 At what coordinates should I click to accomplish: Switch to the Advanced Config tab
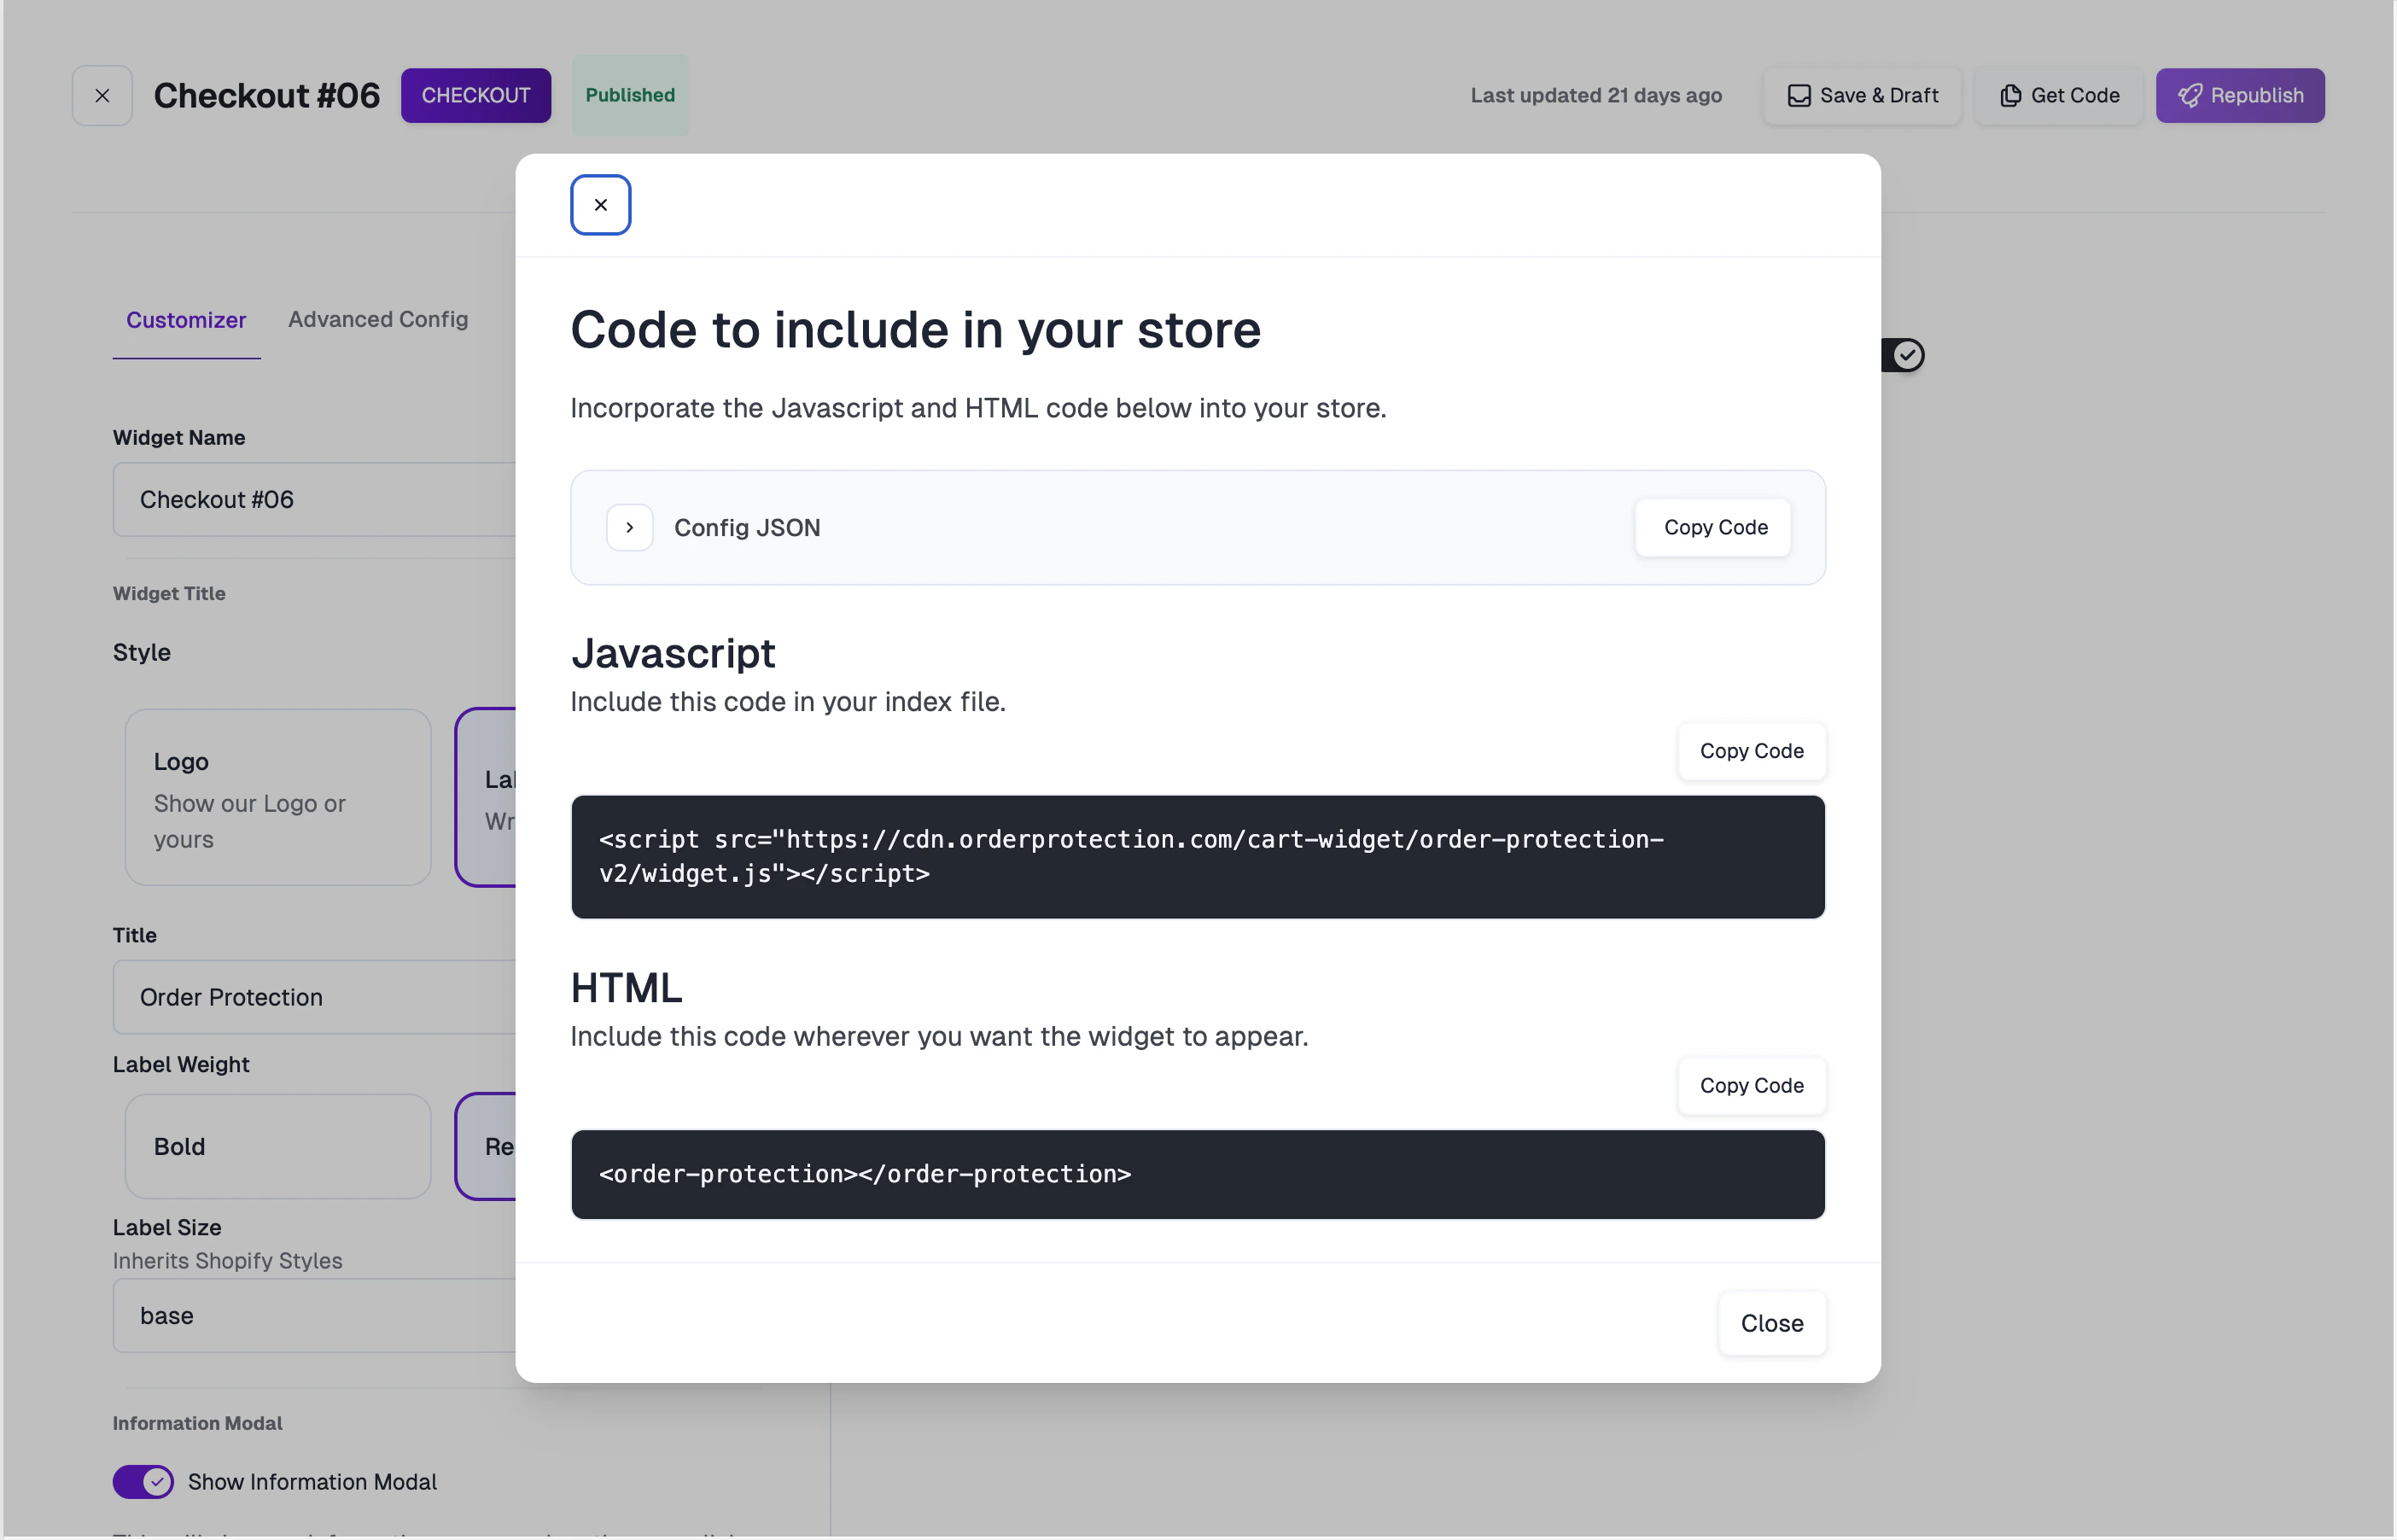378,319
